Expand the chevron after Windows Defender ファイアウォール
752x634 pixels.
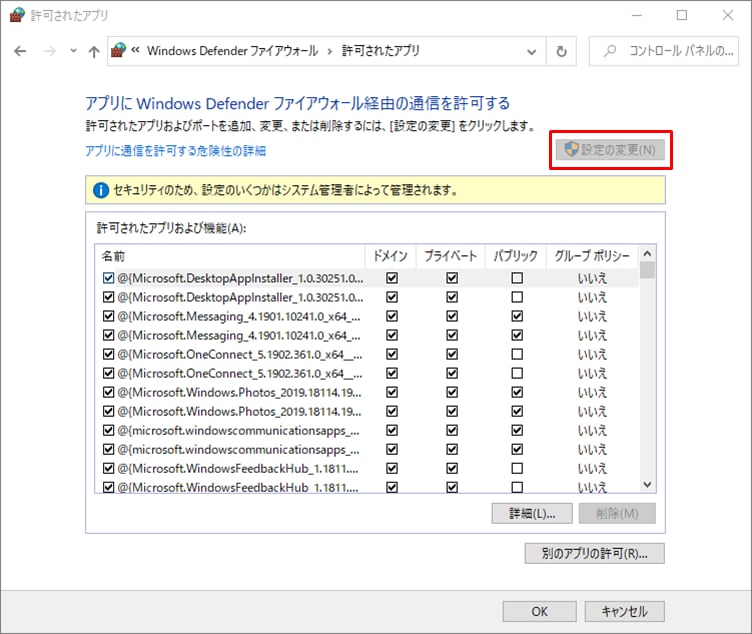click(329, 51)
